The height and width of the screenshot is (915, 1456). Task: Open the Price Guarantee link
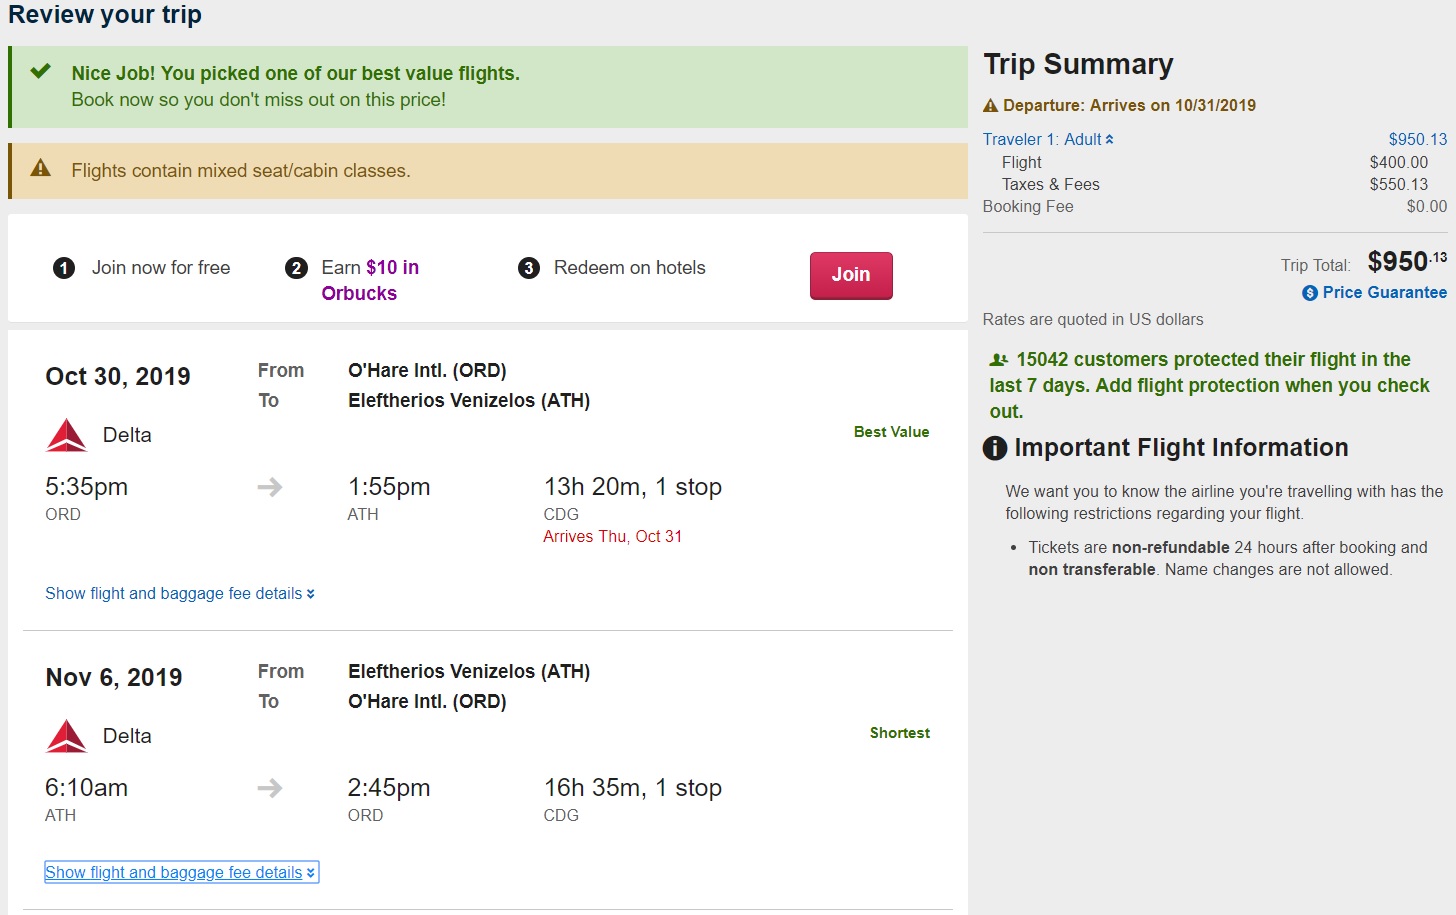tap(1384, 292)
